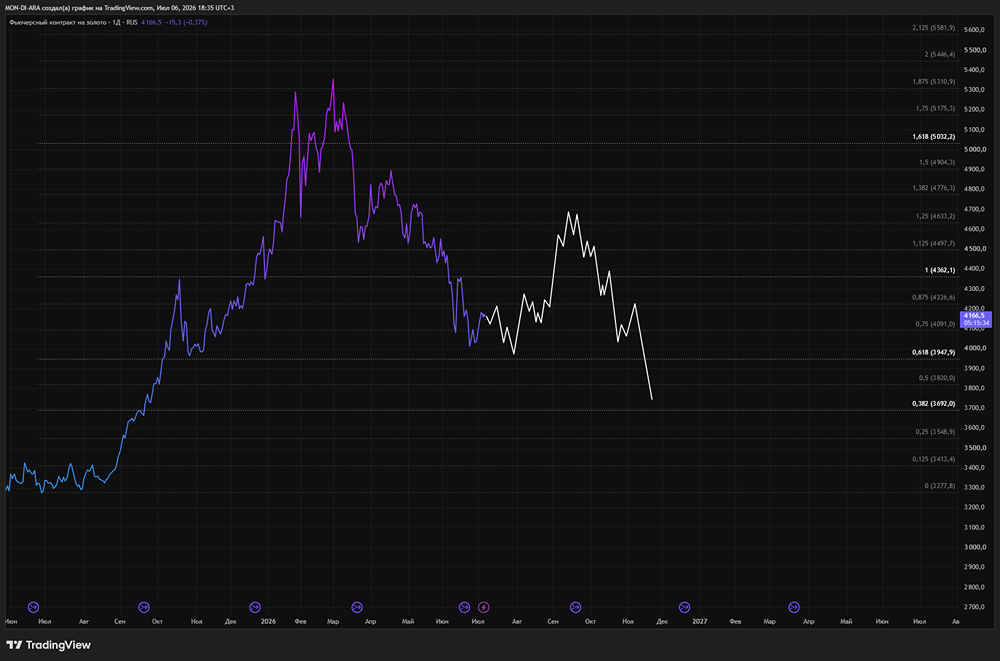Click the event marker just before the 2026 label
Viewport: 1000px width, 661px height.
coord(255,607)
